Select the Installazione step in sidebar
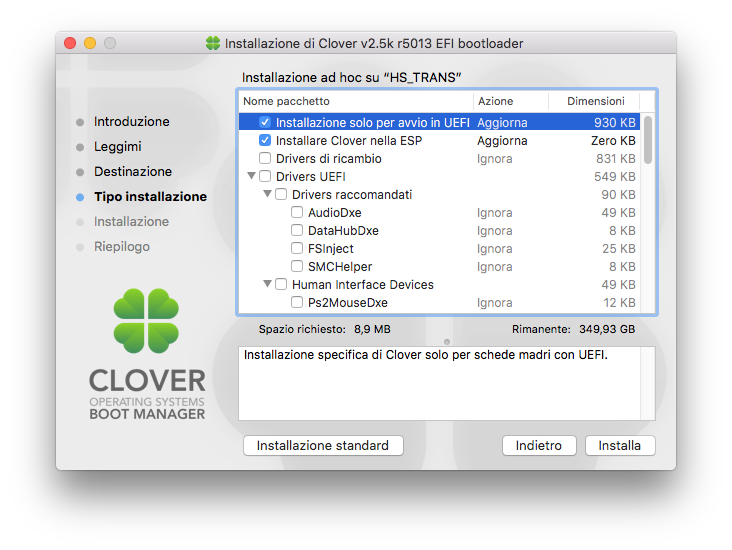 pos(132,221)
